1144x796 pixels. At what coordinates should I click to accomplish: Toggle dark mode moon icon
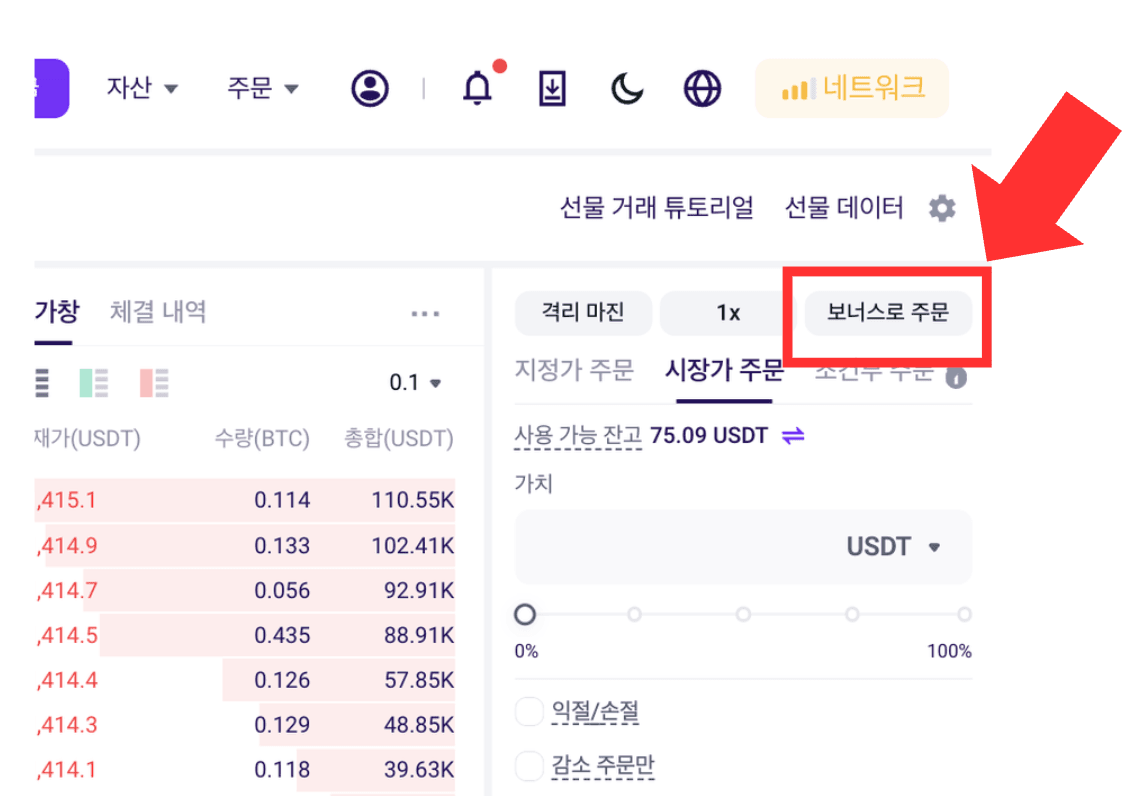point(627,88)
